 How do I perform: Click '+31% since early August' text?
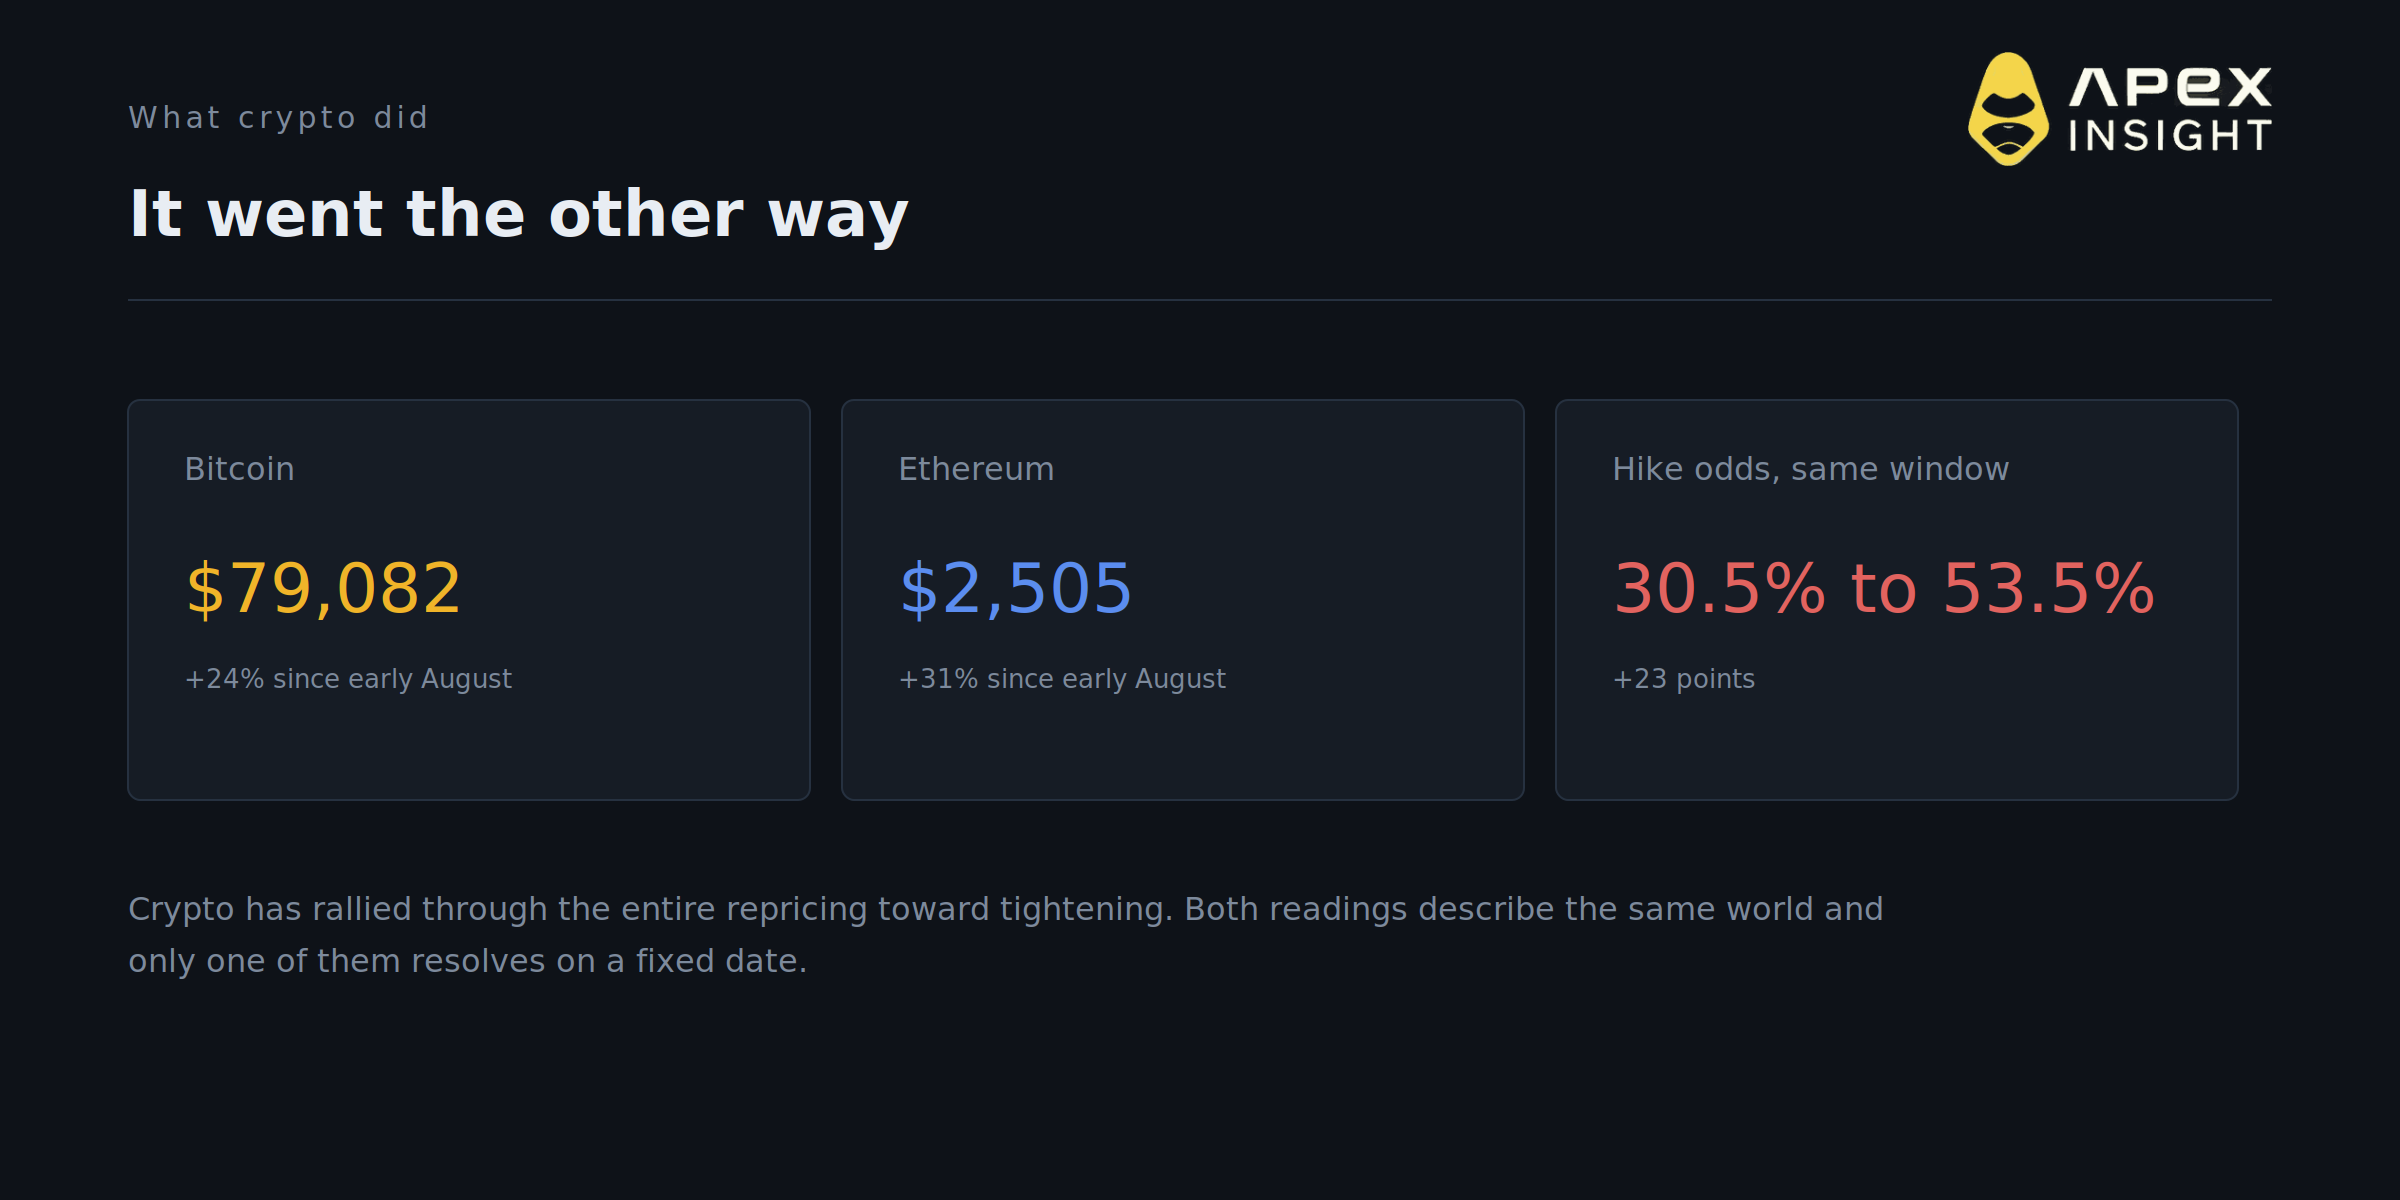1062,679
